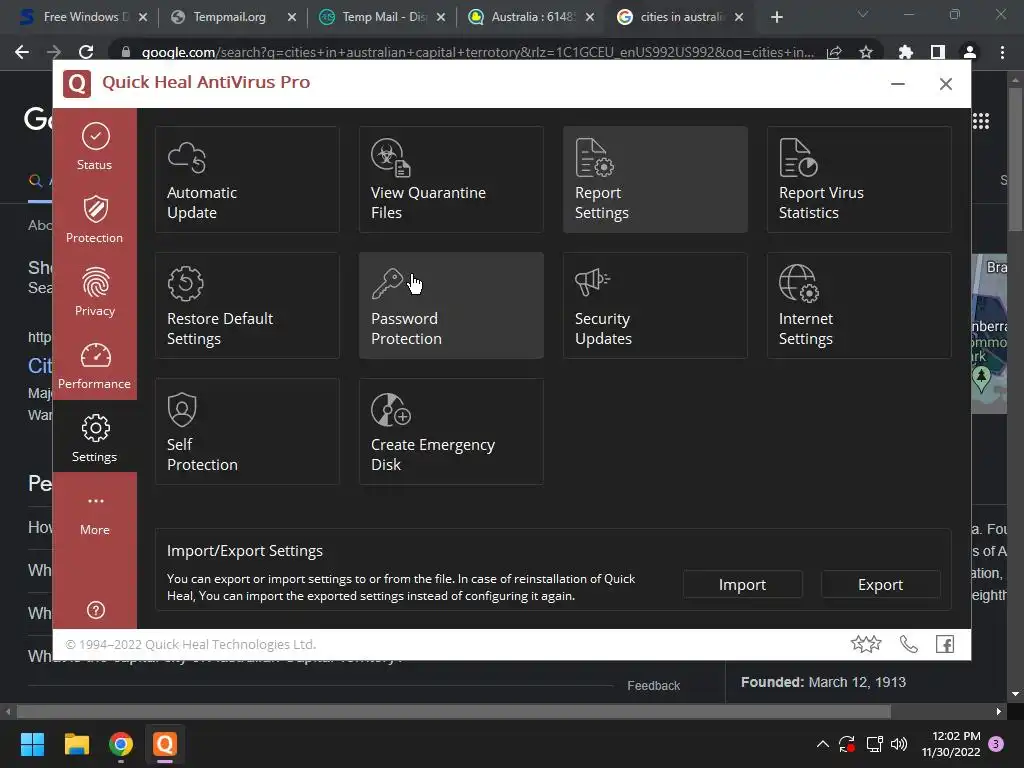Share this page icon in address bar
This screenshot has height=768, width=1024.
pyautogui.click(x=834, y=52)
